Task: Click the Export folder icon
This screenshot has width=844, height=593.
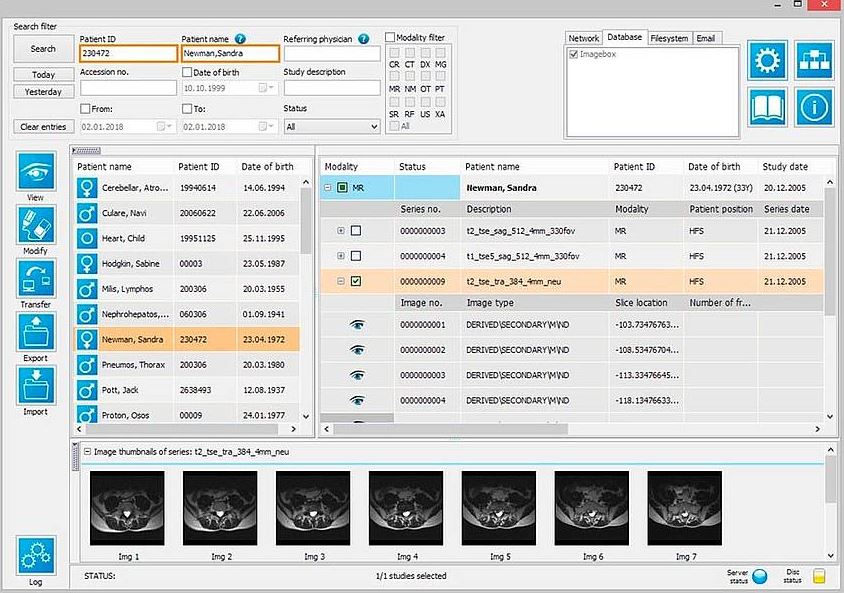Action: pos(36,332)
